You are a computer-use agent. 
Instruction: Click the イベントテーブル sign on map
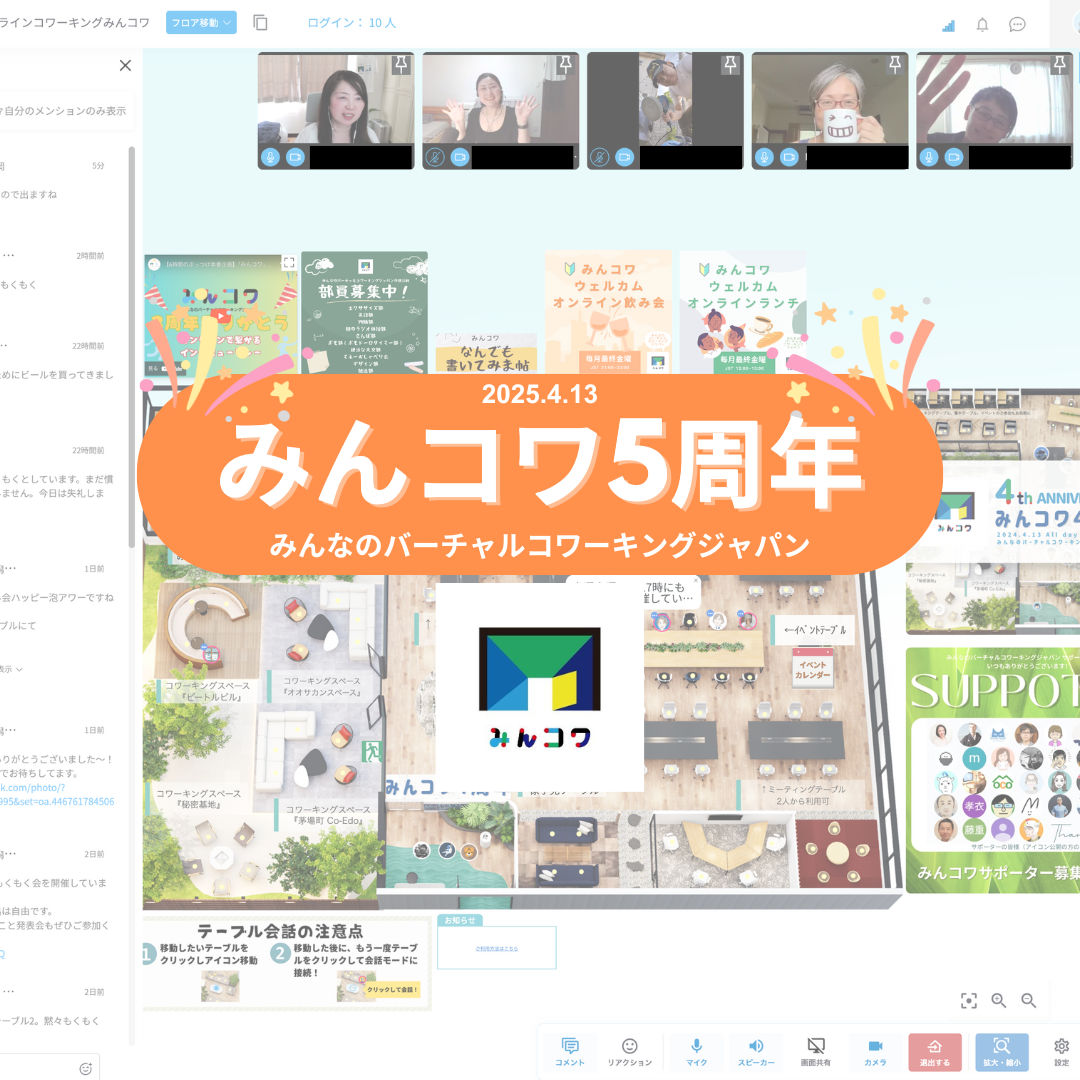tap(815, 630)
